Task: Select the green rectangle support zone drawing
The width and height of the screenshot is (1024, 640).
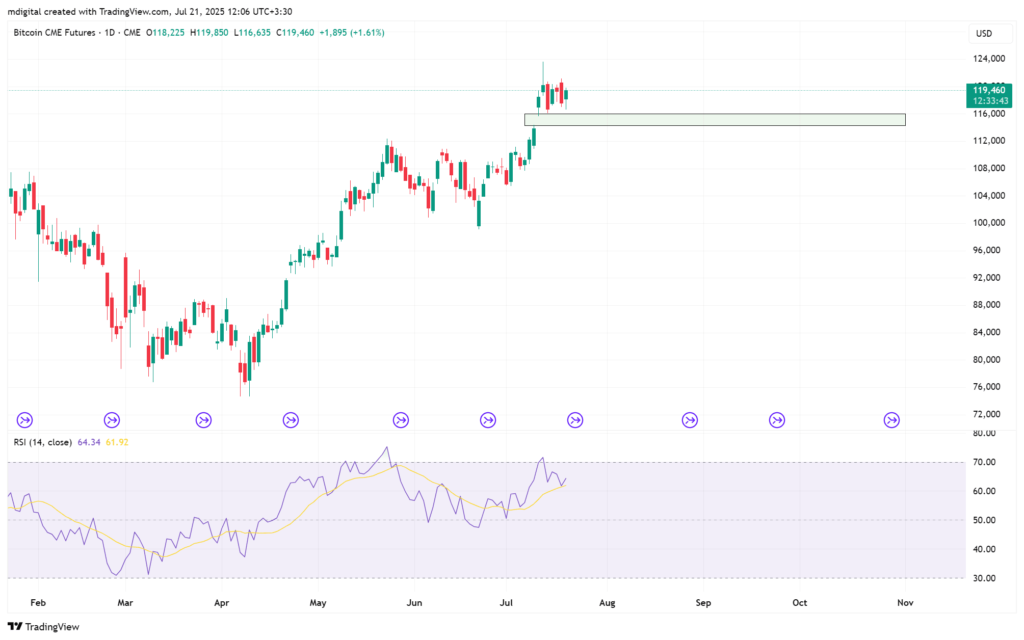Action: (x=714, y=120)
